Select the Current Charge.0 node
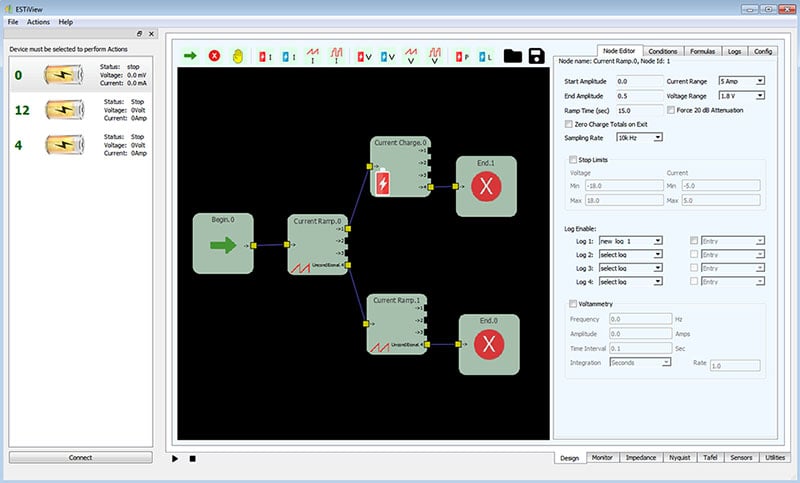The height and width of the screenshot is (483, 800). point(401,167)
